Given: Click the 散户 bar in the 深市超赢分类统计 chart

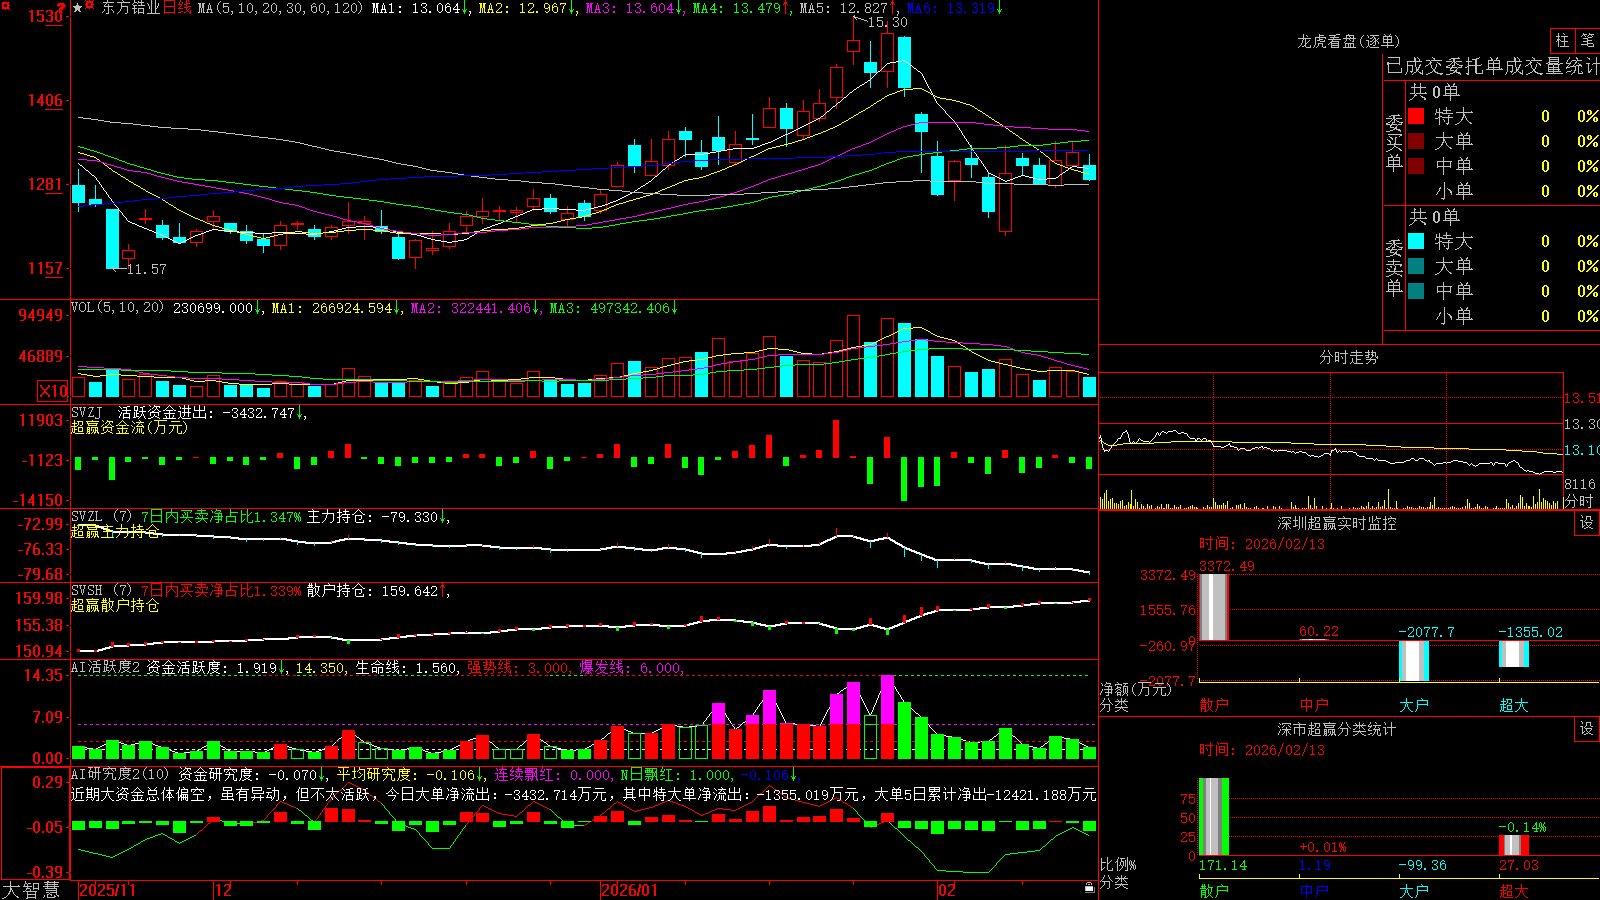Looking at the screenshot, I should tap(1213, 817).
